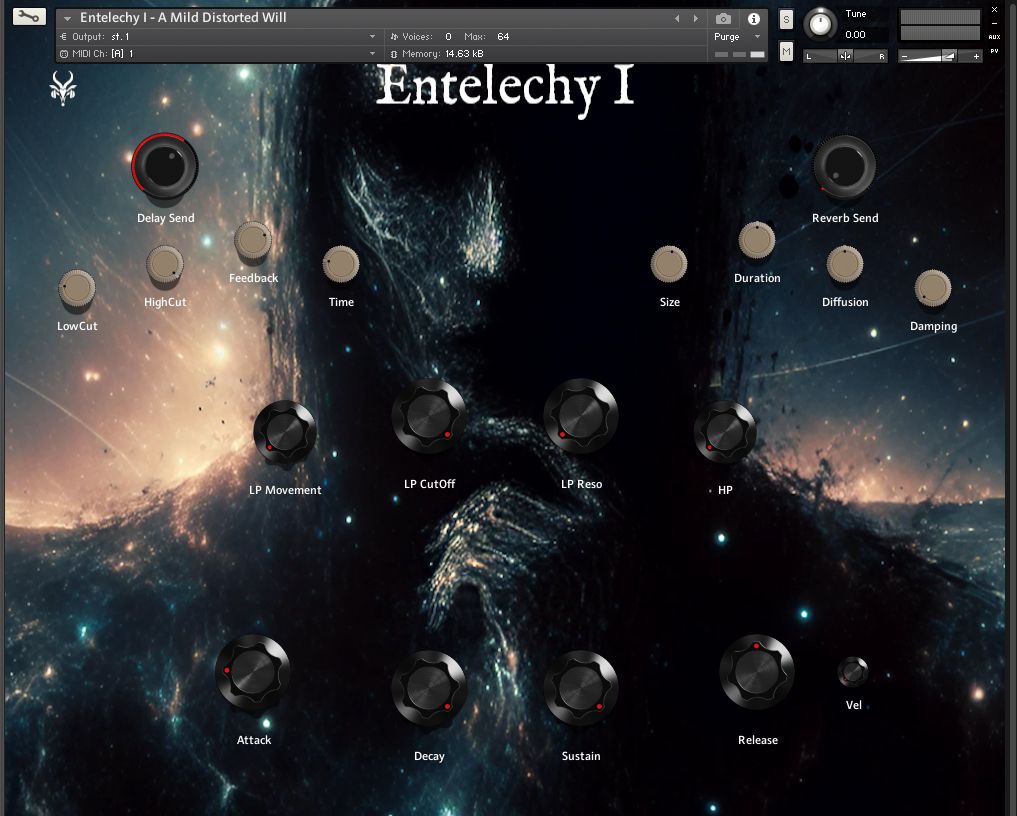Click the LP CutOff knob
1017x816 pixels.
(429, 416)
